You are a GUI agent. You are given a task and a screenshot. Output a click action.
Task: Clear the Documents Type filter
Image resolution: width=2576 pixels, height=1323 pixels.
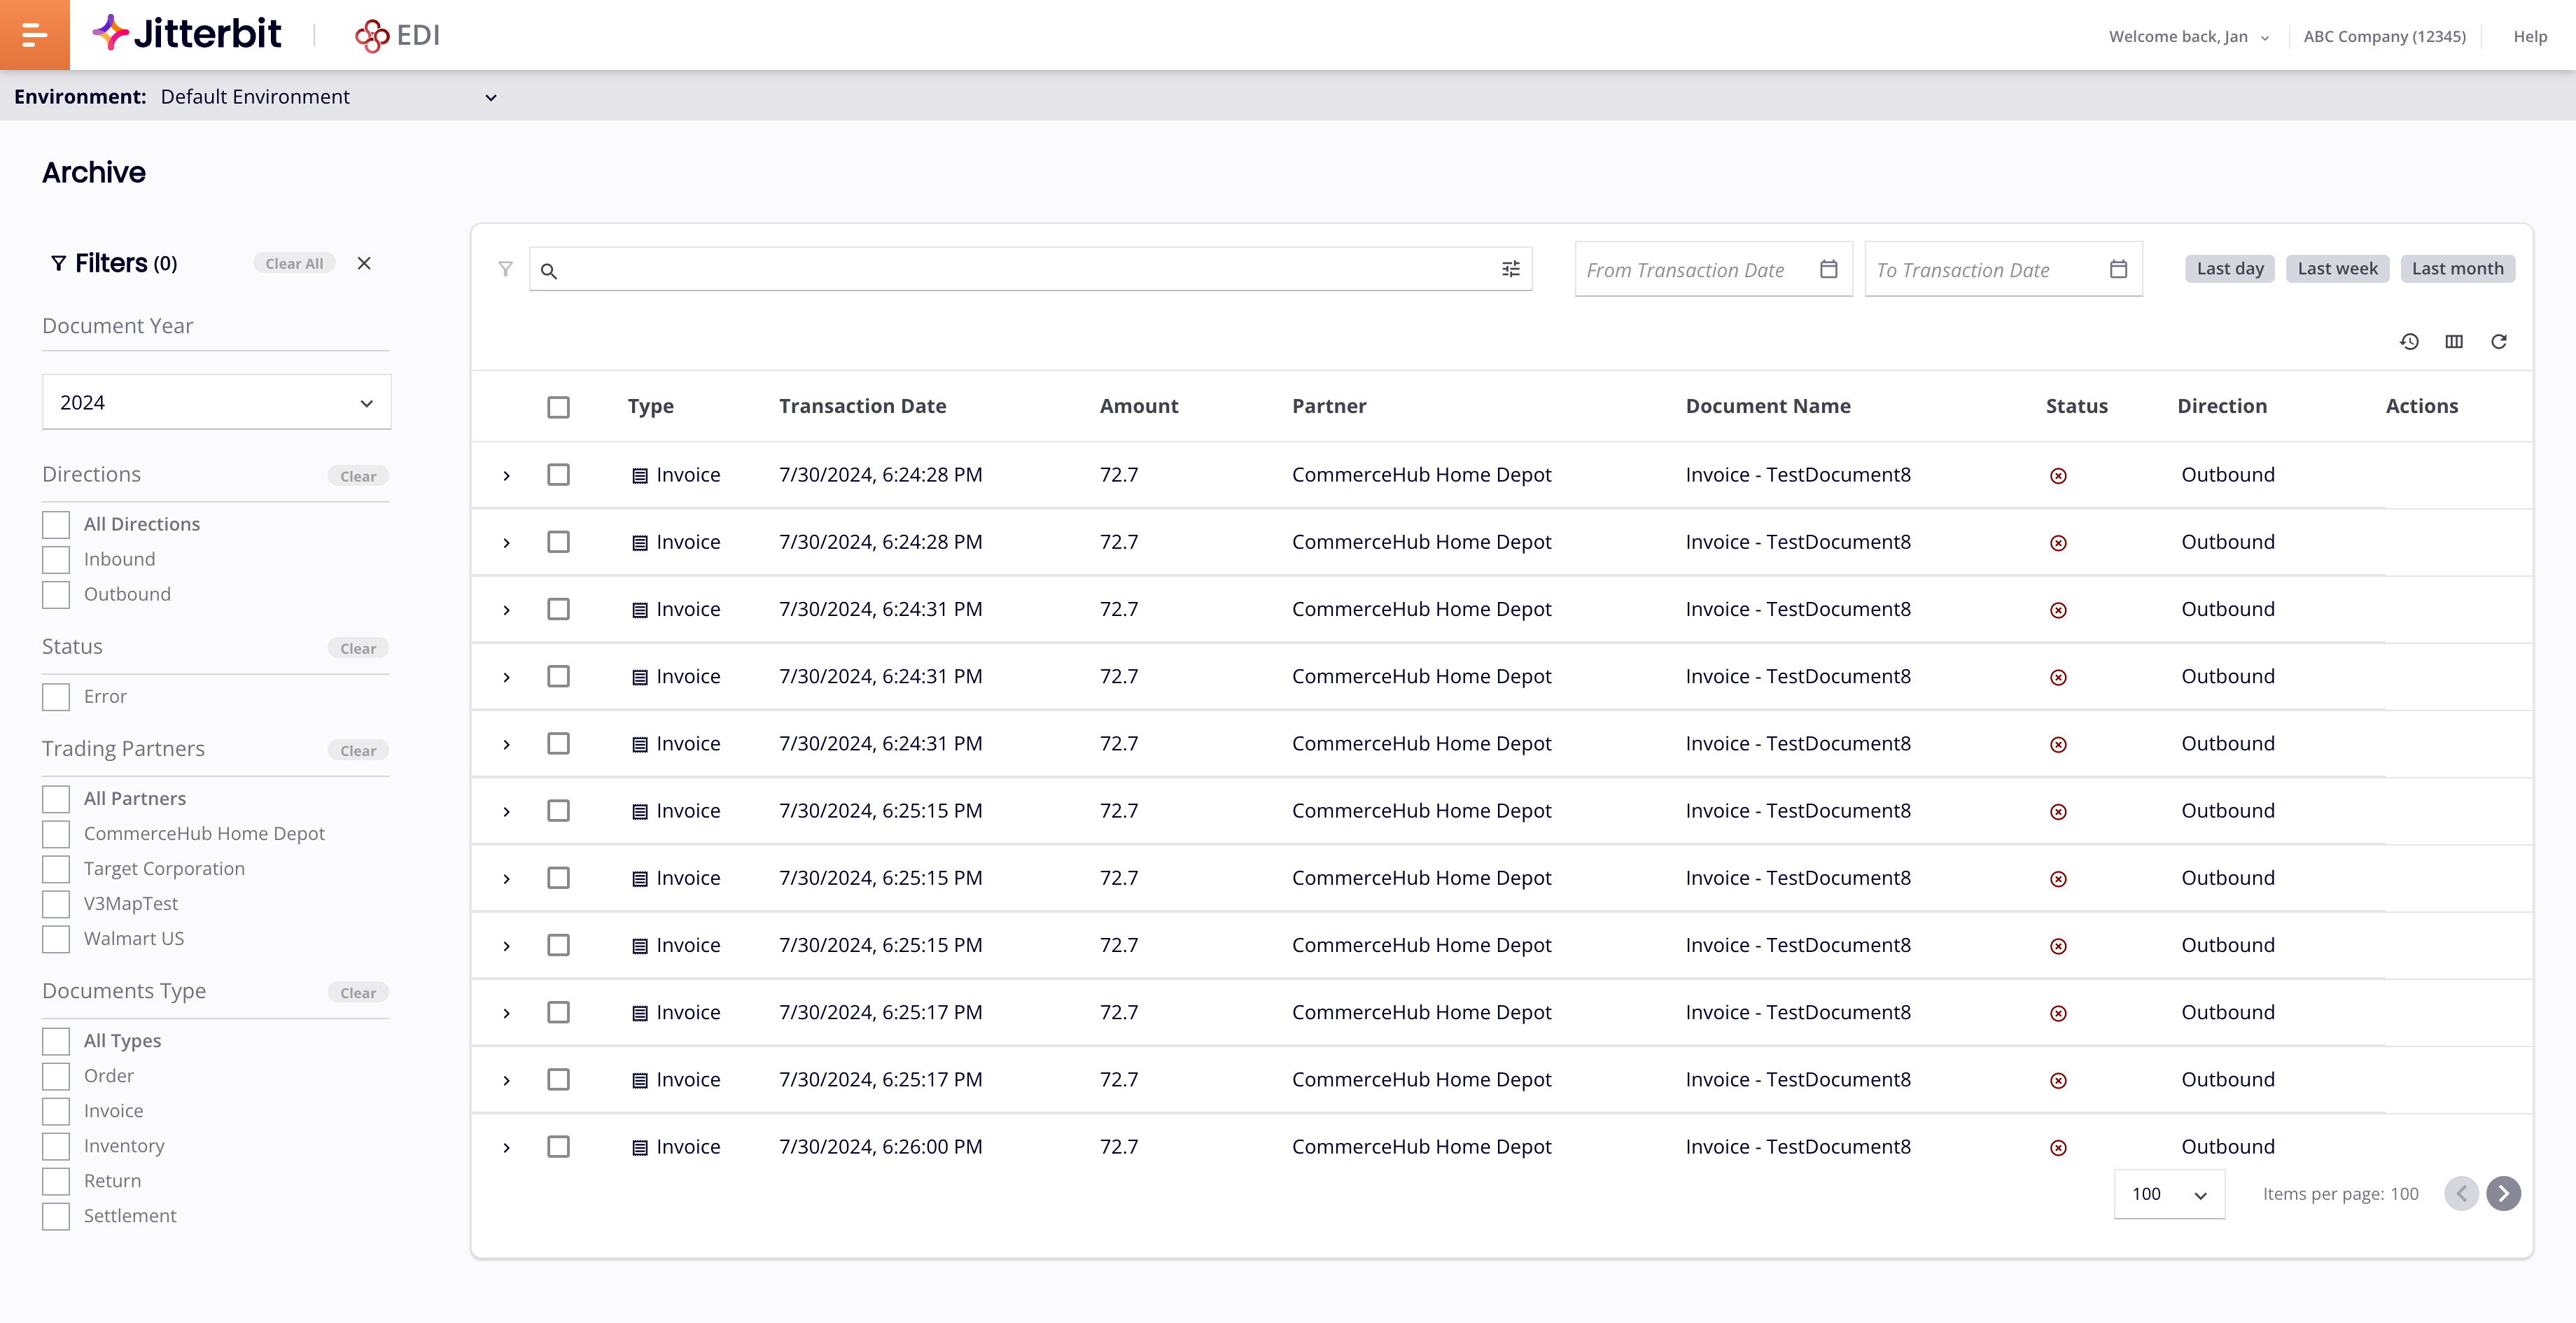(x=358, y=993)
